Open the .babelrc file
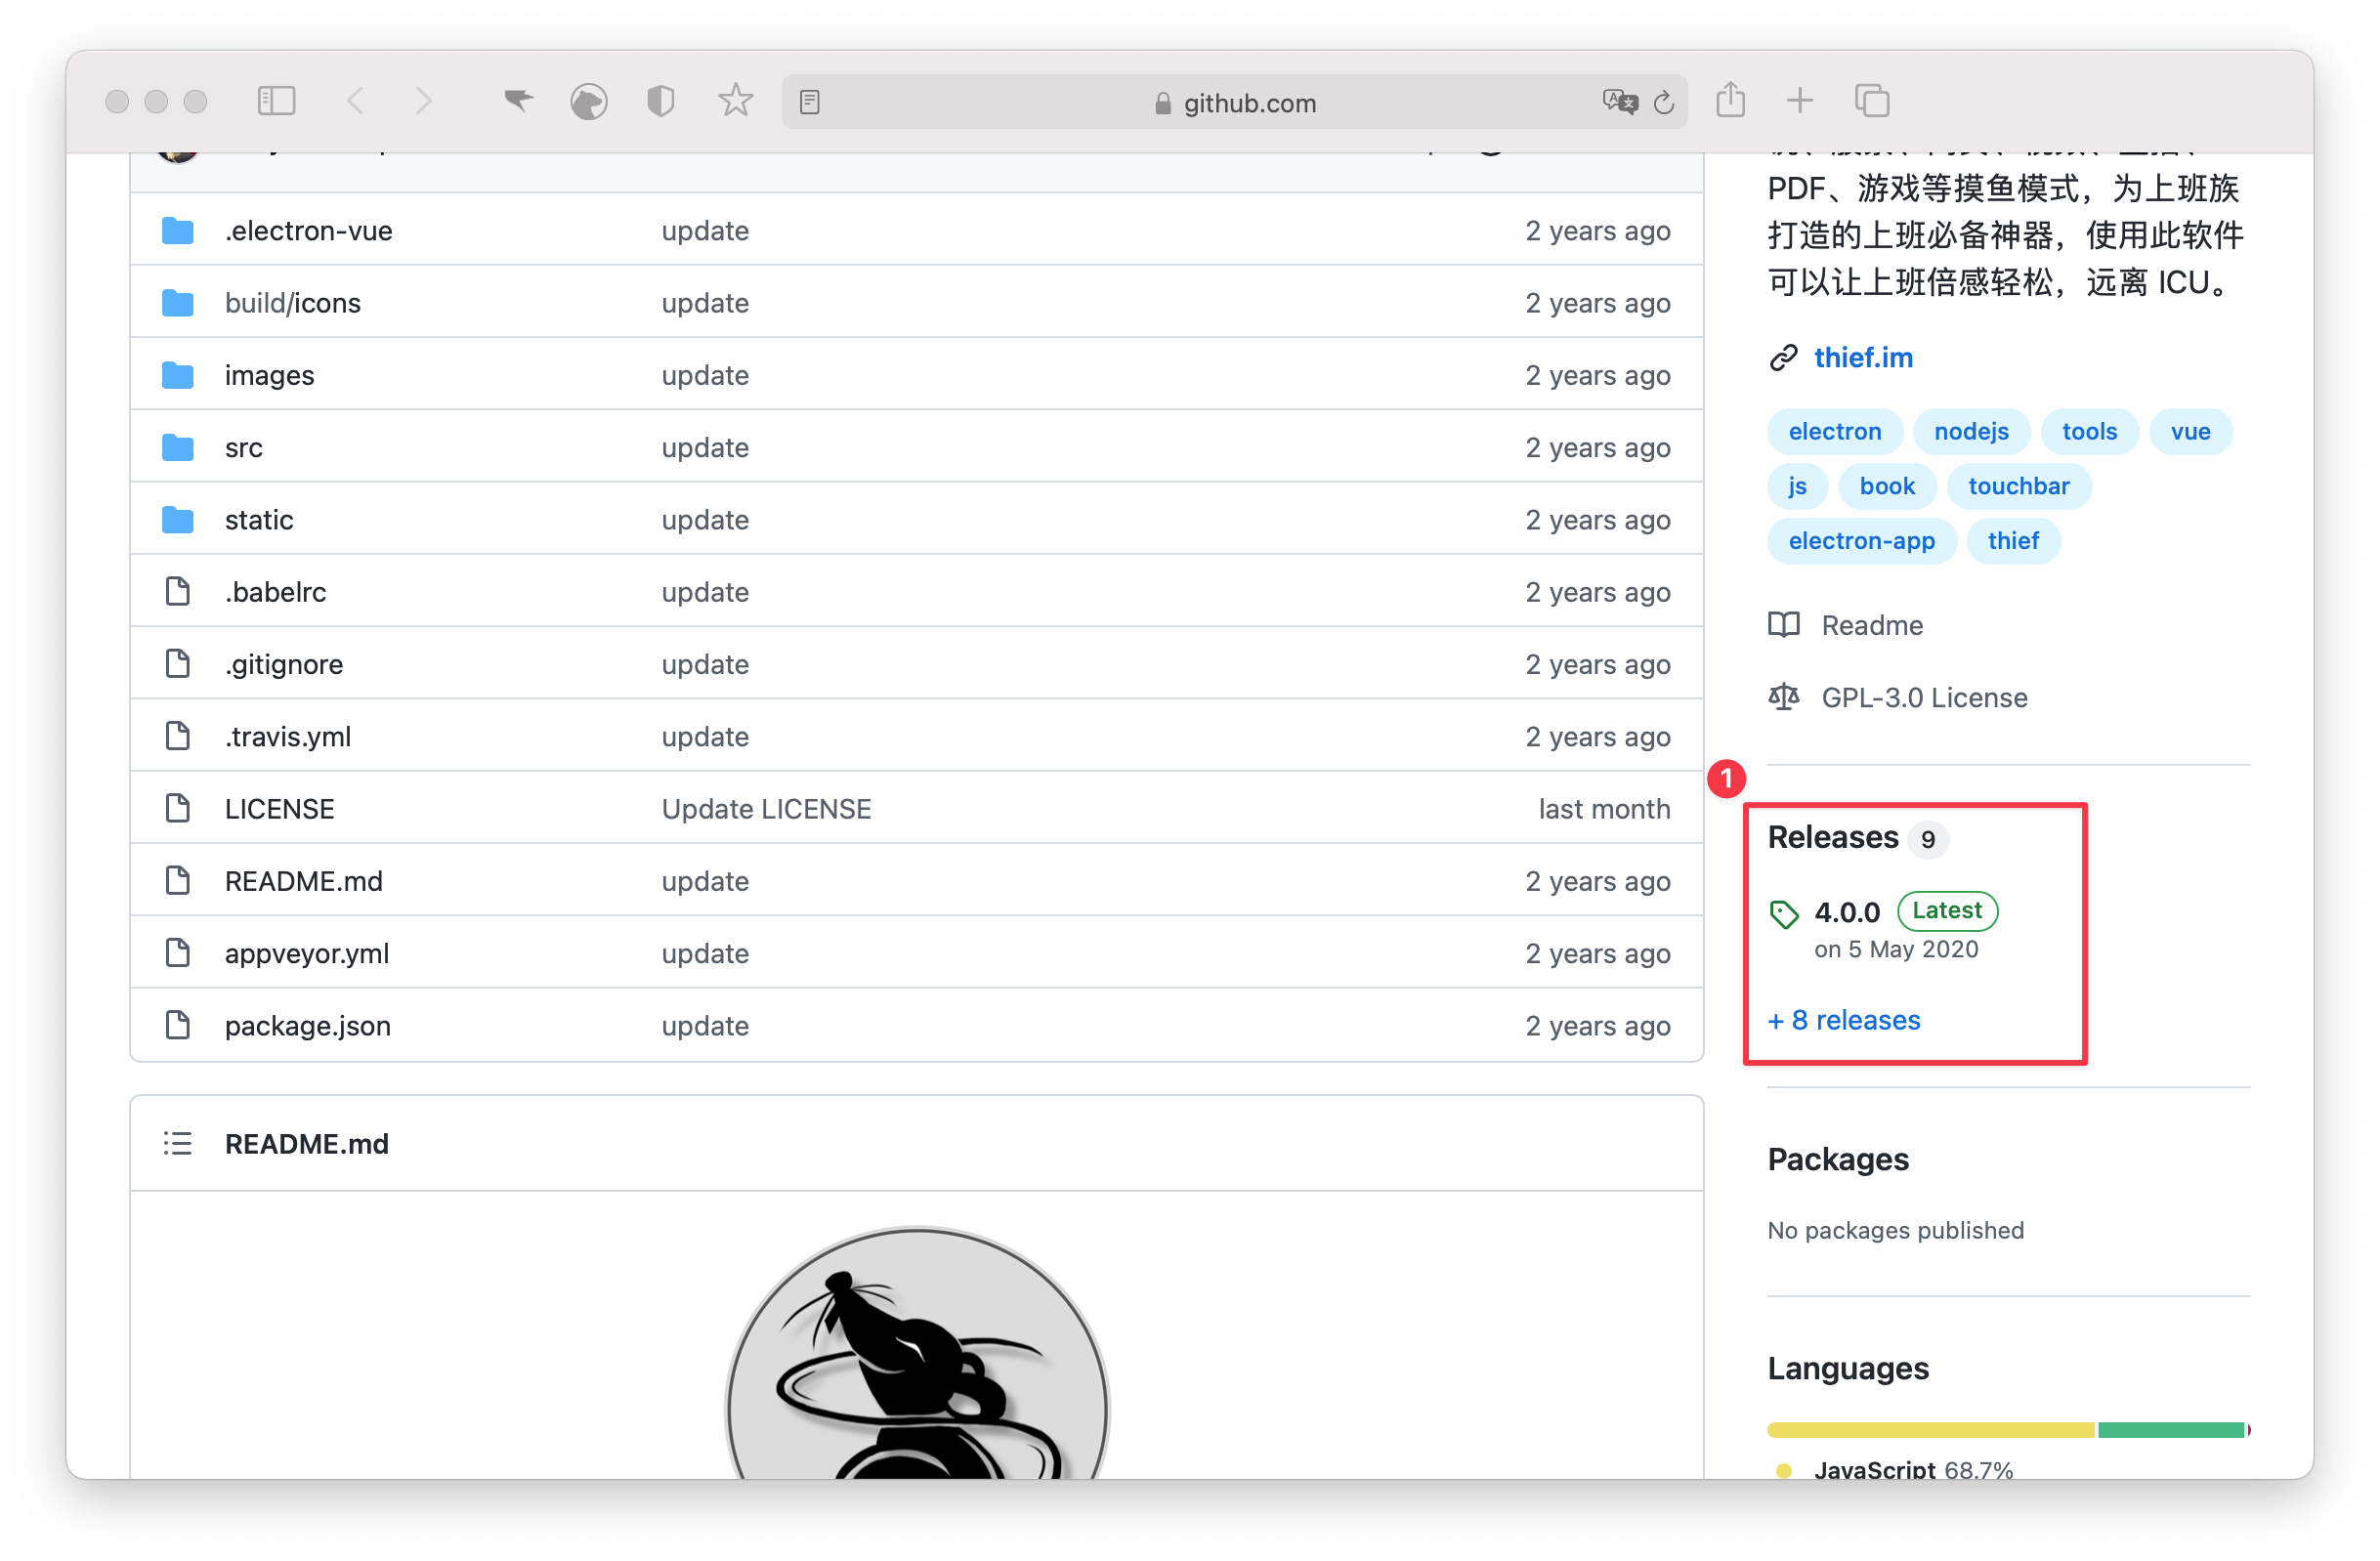 tap(275, 592)
